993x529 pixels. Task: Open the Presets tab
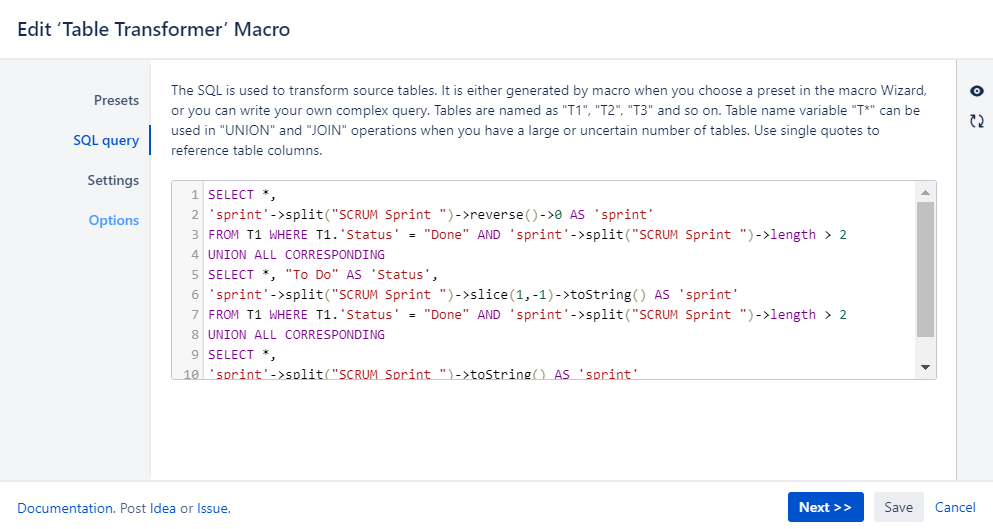(x=116, y=100)
